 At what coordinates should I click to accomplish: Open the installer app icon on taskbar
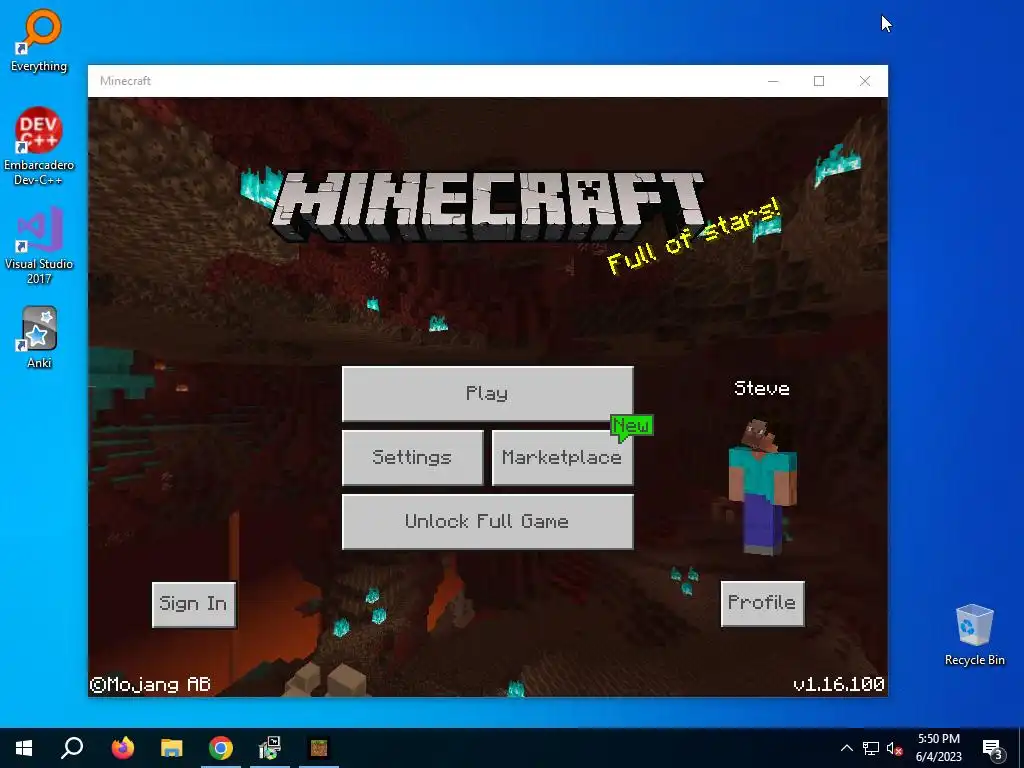pos(270,748)
